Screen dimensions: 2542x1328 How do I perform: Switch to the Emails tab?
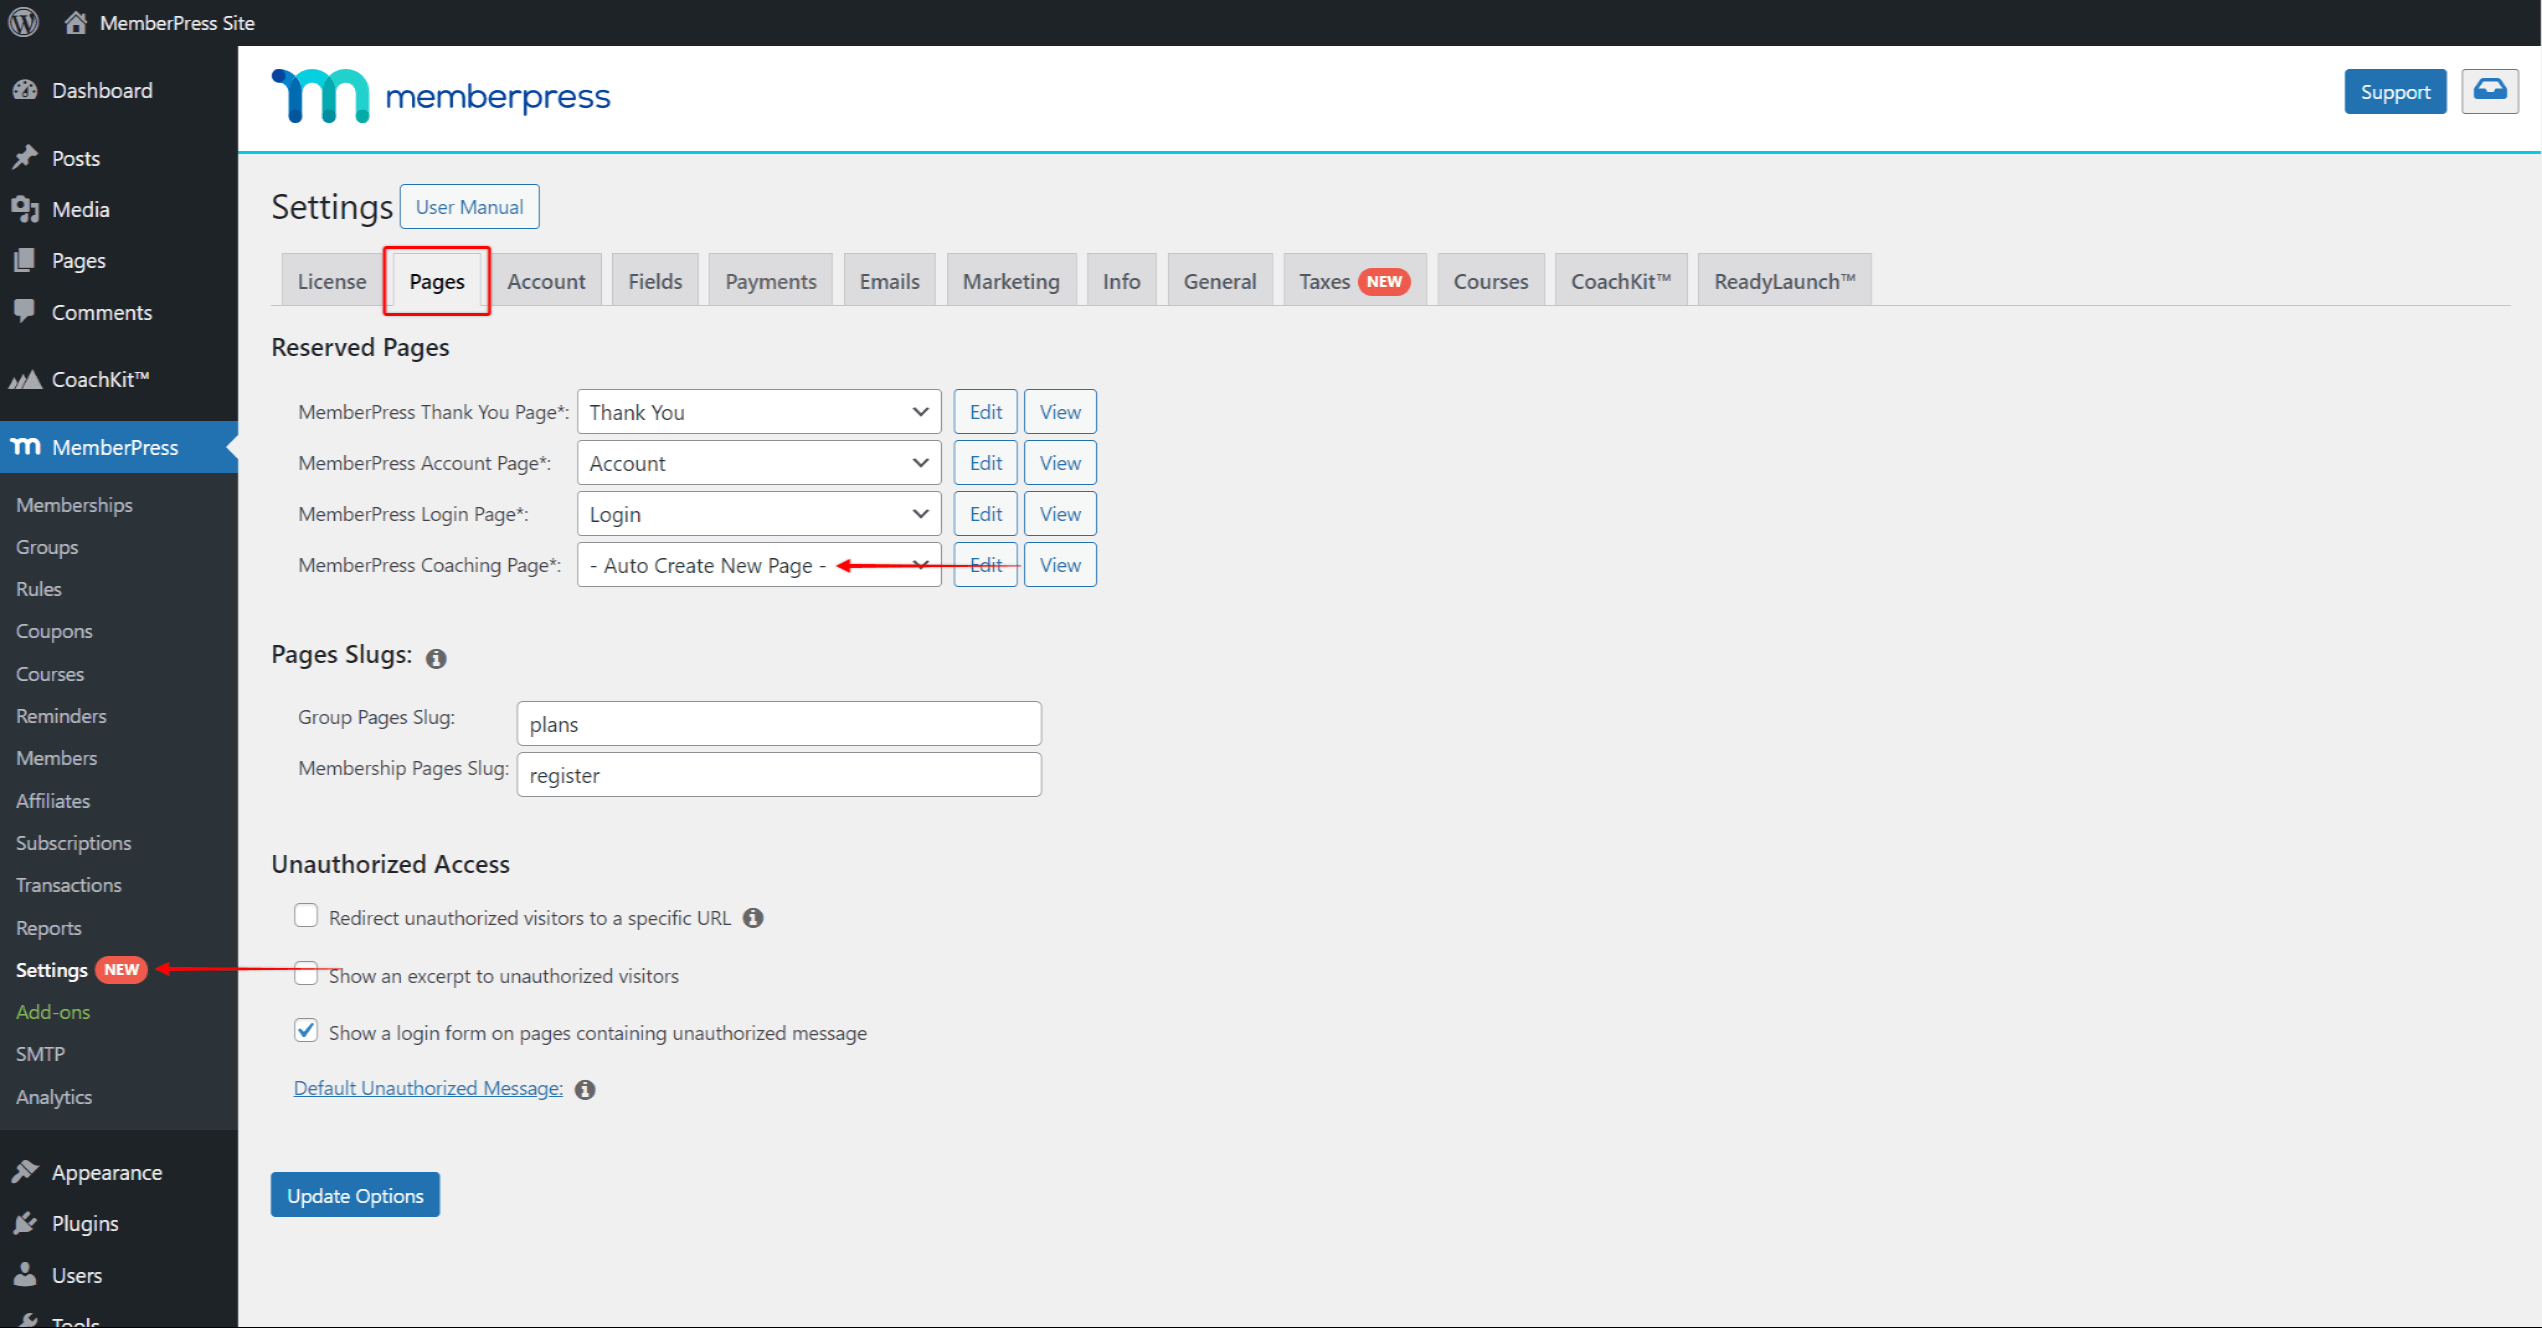[x=888, y=281]
